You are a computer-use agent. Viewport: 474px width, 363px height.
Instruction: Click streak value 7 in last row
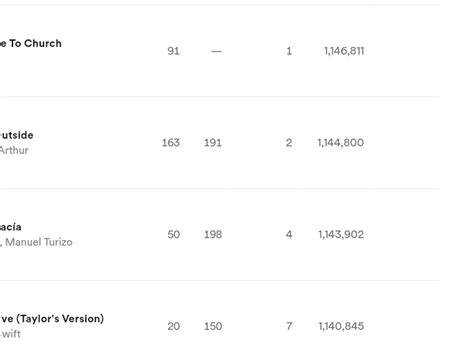[x=289, y=326]
